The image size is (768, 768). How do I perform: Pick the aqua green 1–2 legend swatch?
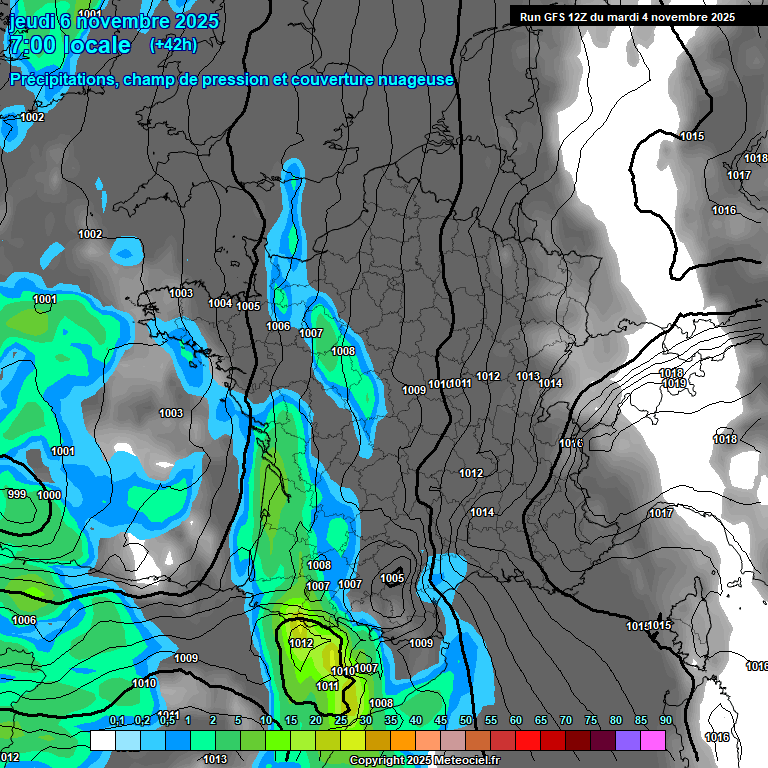[x=203, y=740]
